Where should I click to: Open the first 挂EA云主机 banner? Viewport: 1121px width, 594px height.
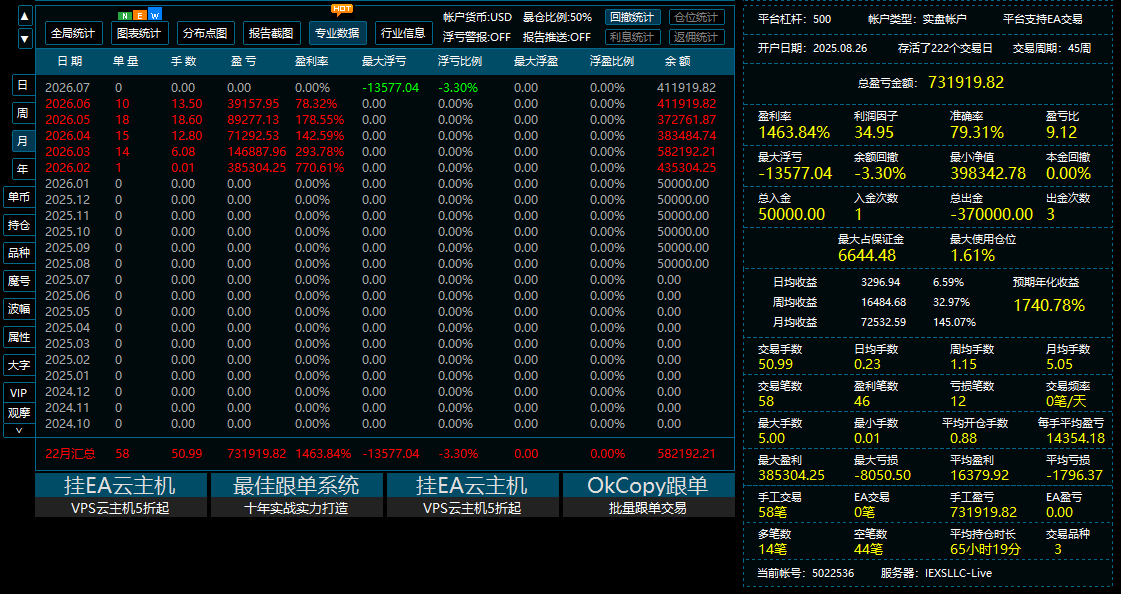point(120,495)
